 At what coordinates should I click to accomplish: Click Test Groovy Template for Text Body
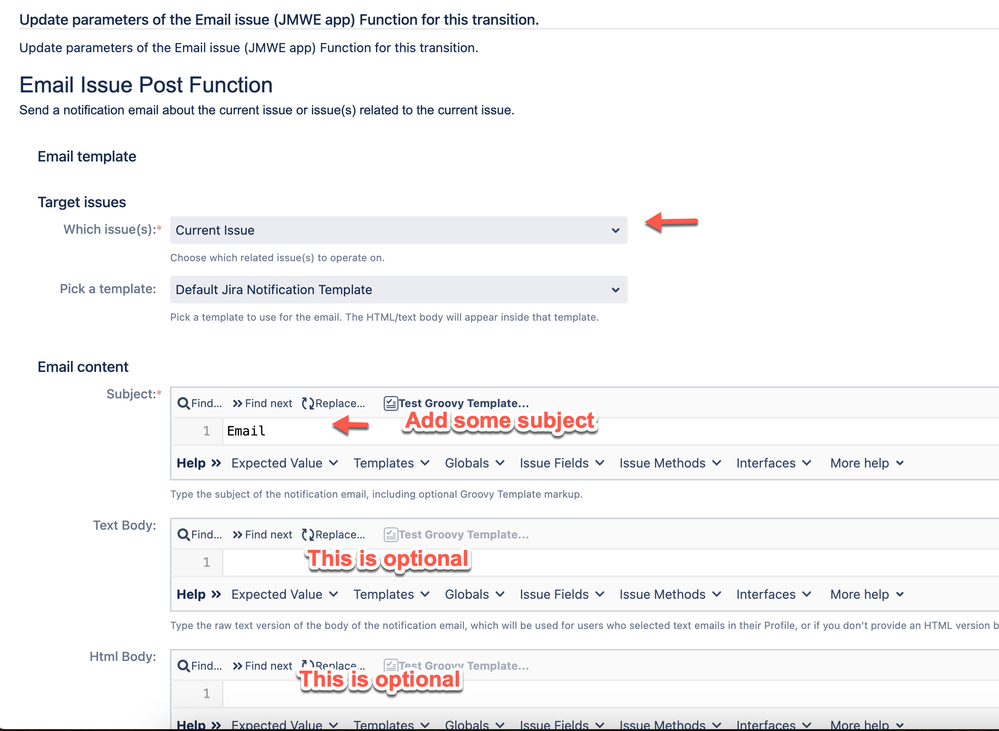(x=456, y=535)
